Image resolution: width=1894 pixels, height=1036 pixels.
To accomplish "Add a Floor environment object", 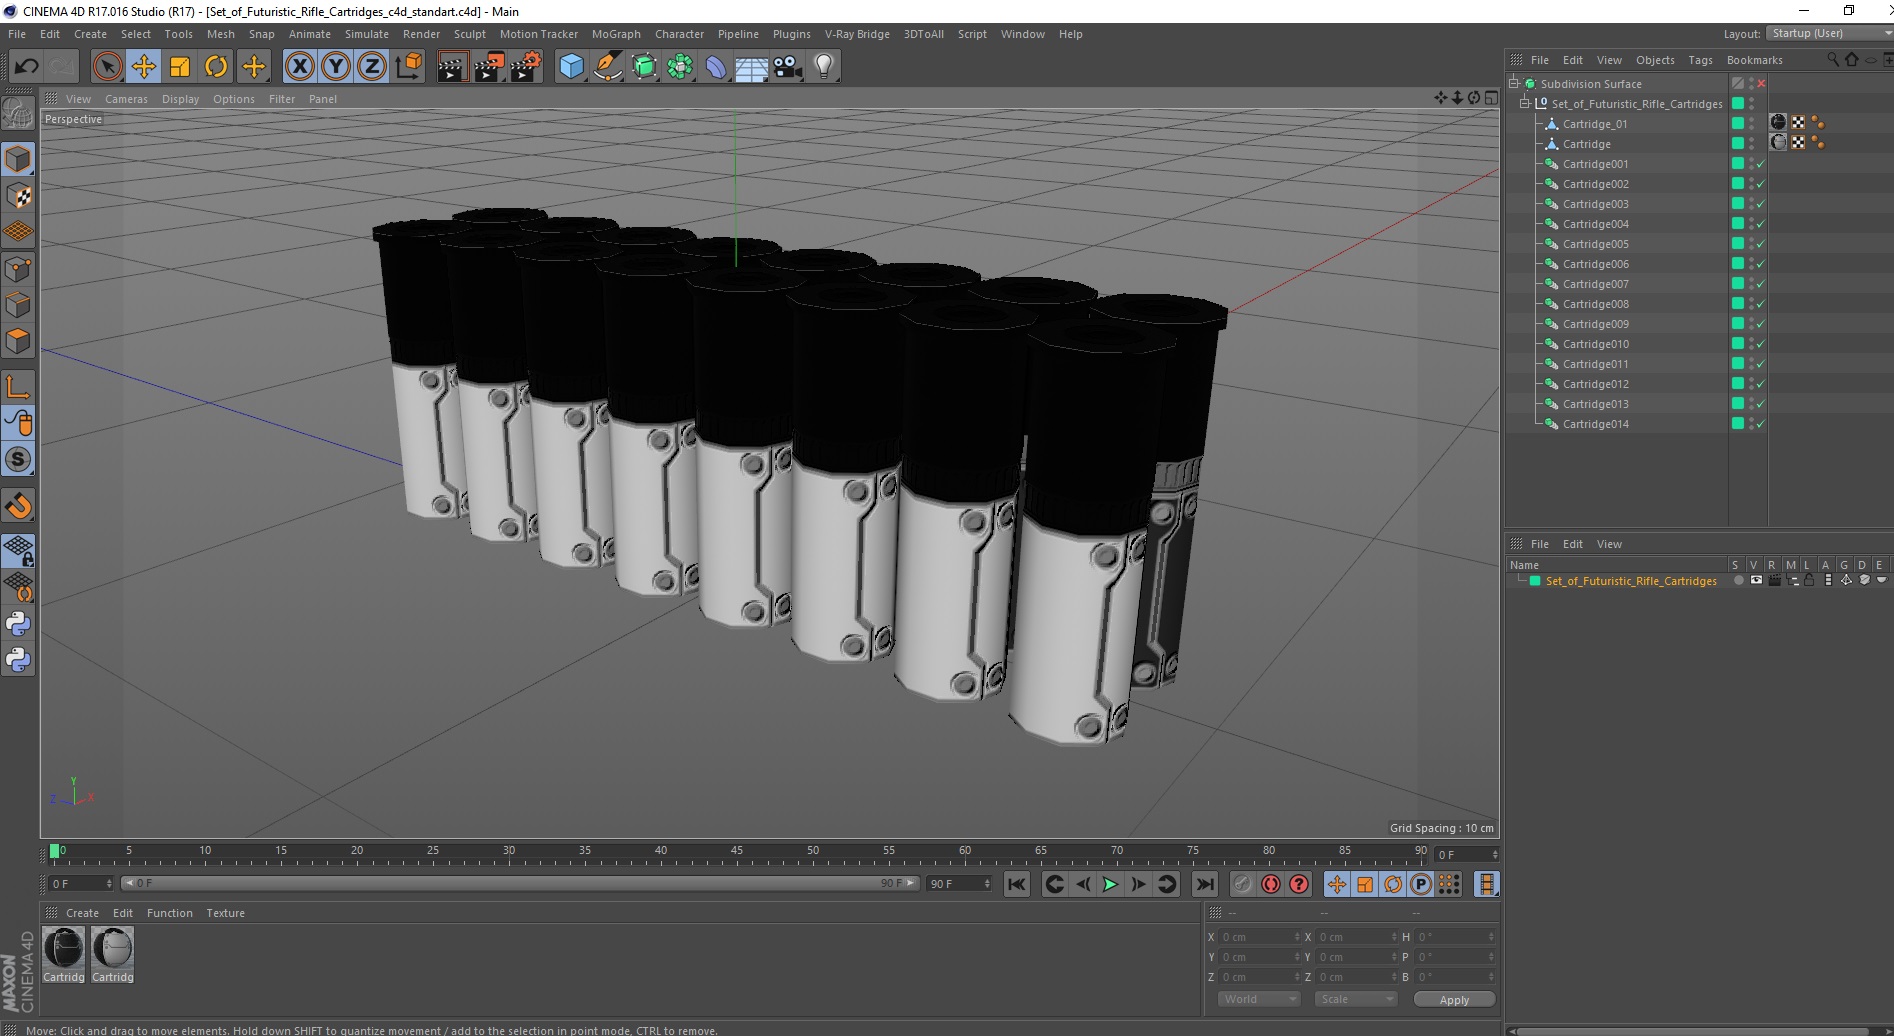I will pyautogui.click(x=751, y=67).
